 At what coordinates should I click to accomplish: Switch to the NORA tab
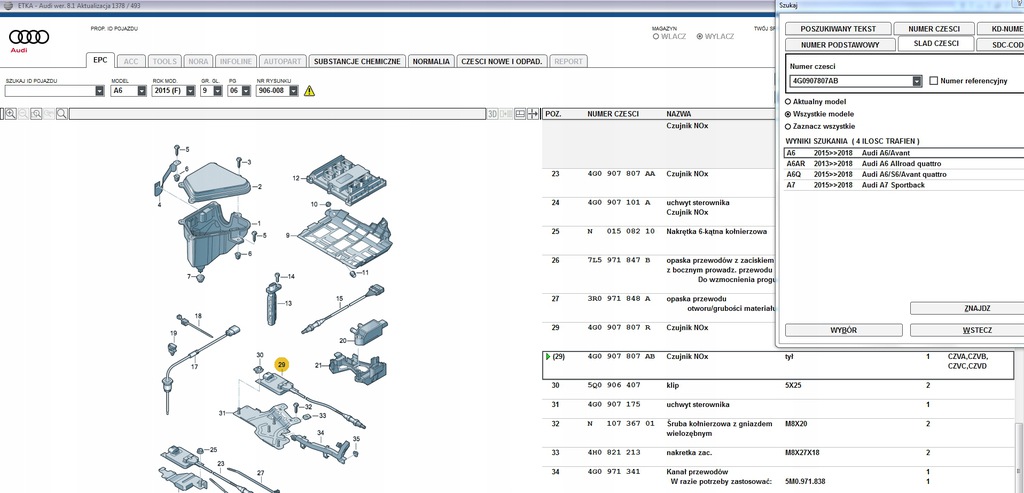(x=198, y=61)
